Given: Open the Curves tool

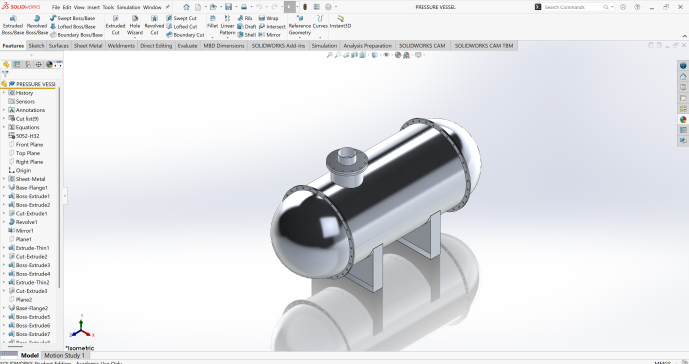Looking at the screenshot, I should (x=320, y=22).
